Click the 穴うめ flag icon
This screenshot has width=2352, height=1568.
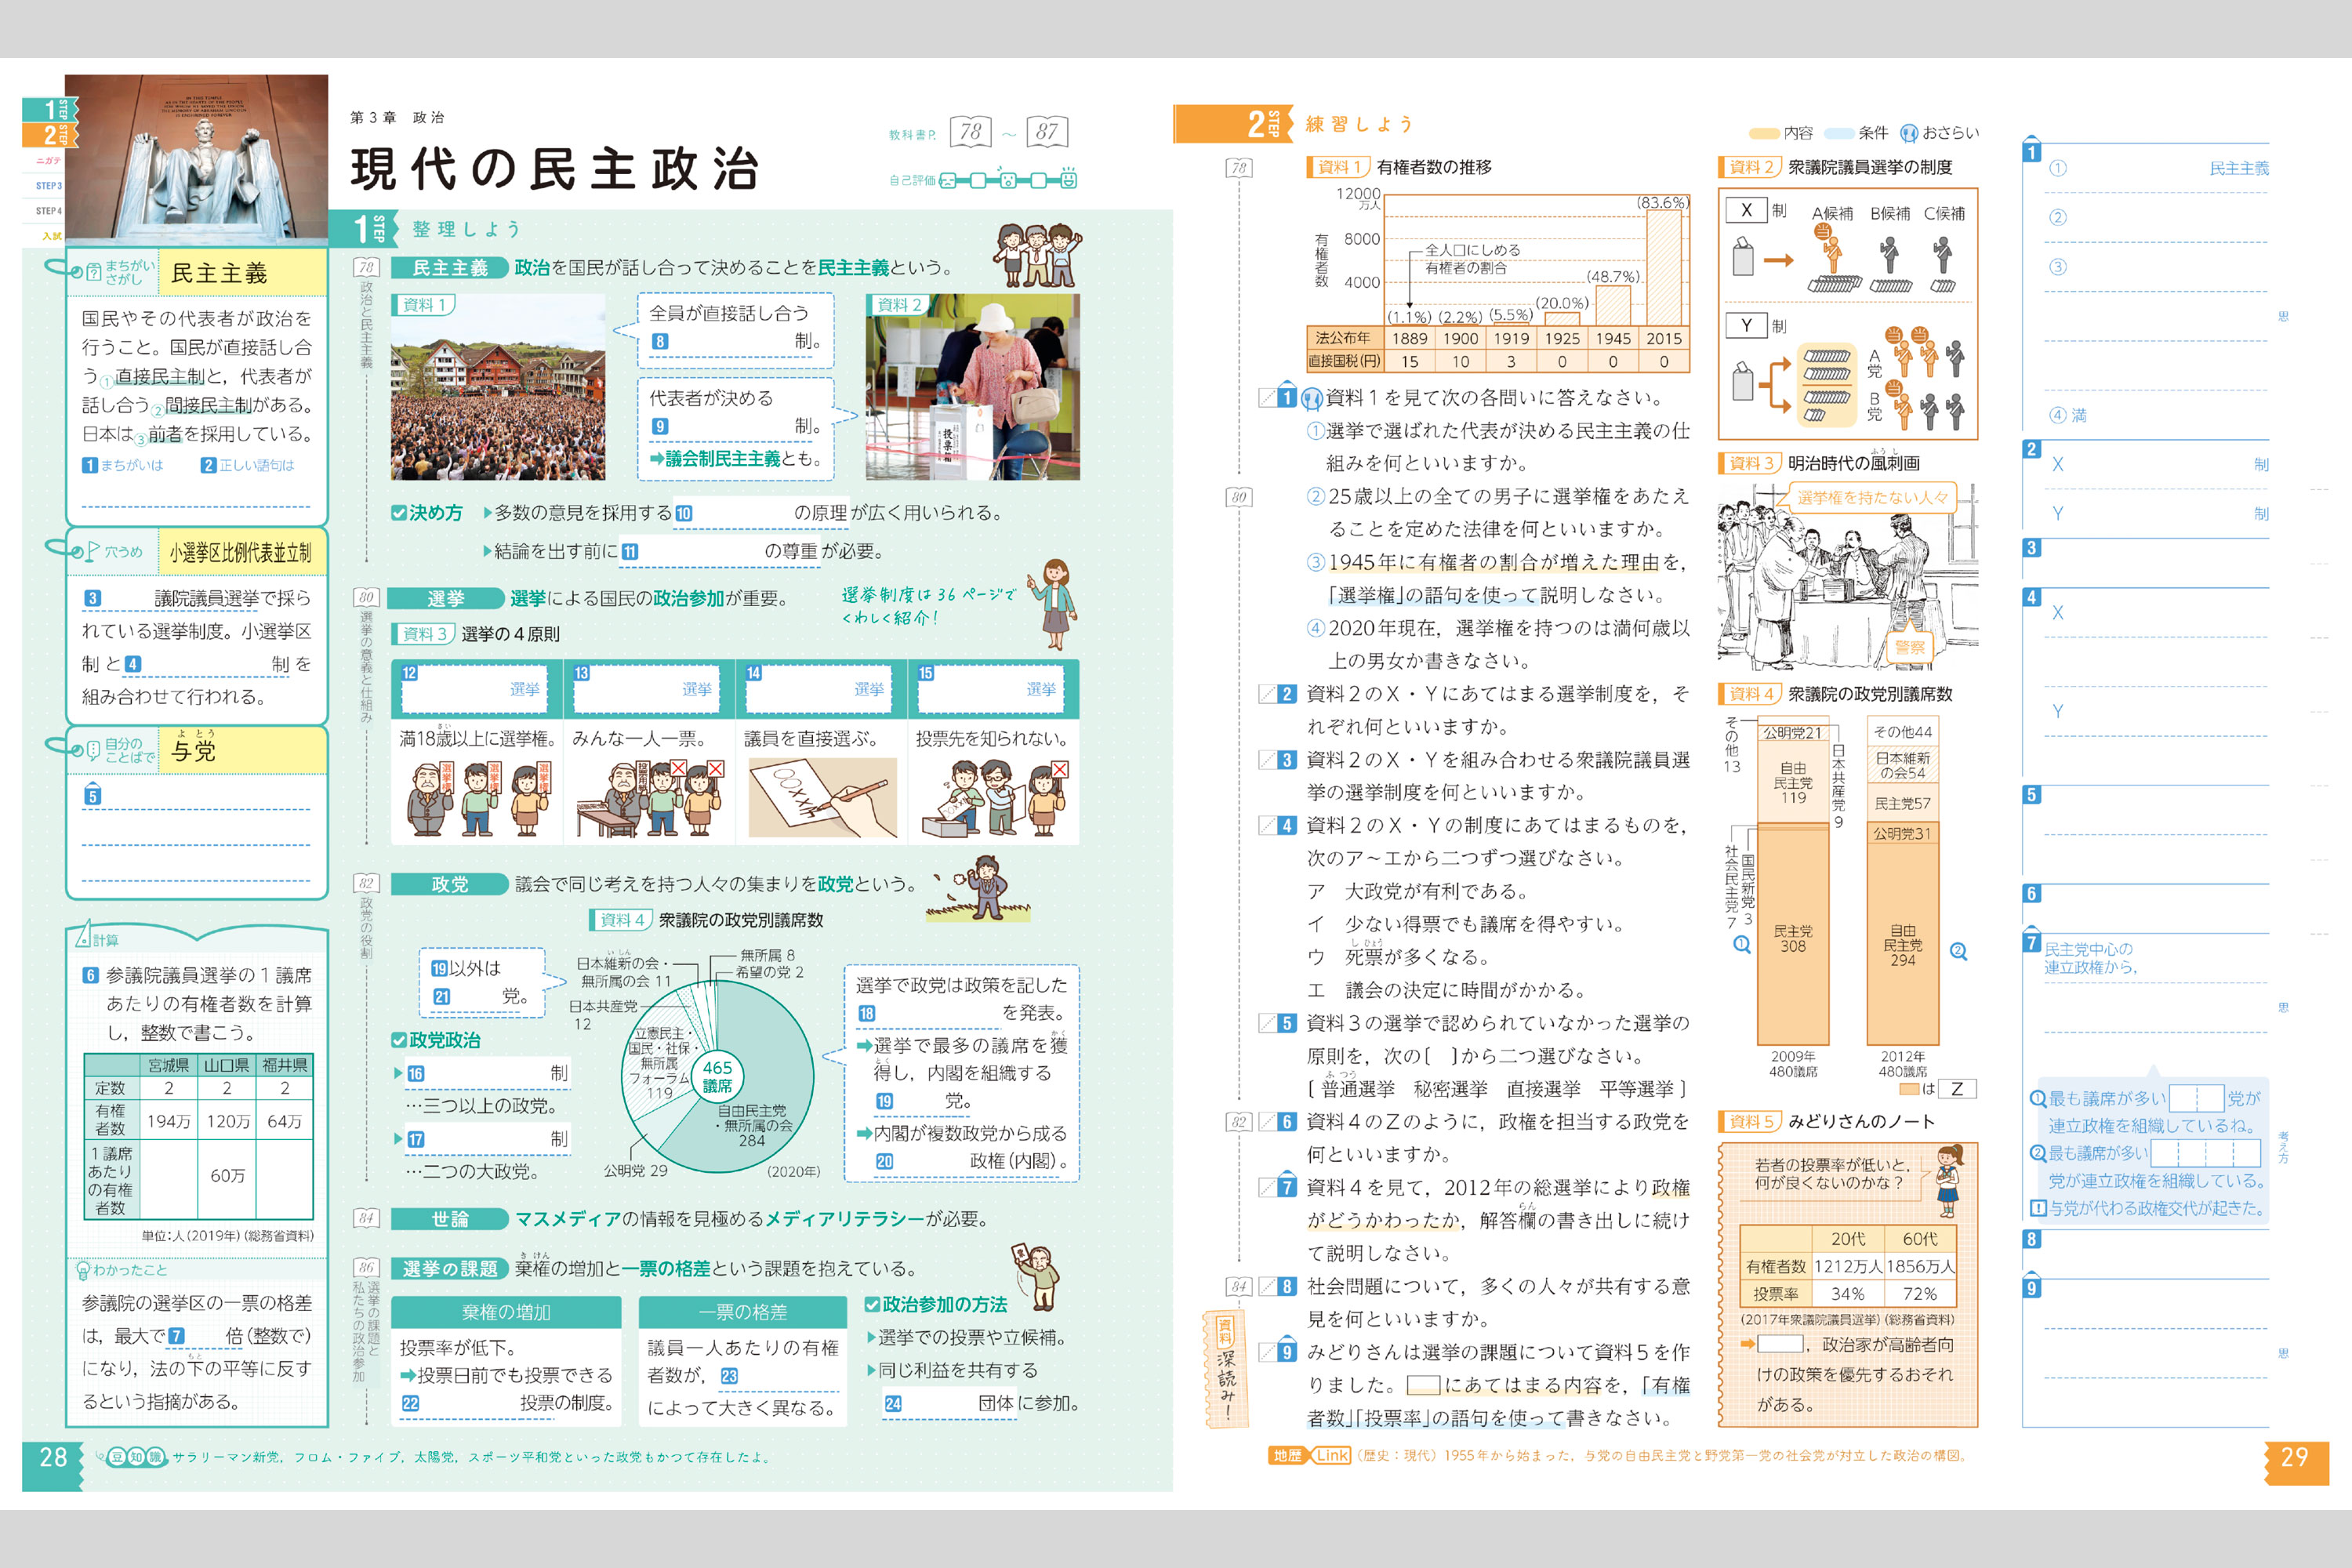[93, 551]
